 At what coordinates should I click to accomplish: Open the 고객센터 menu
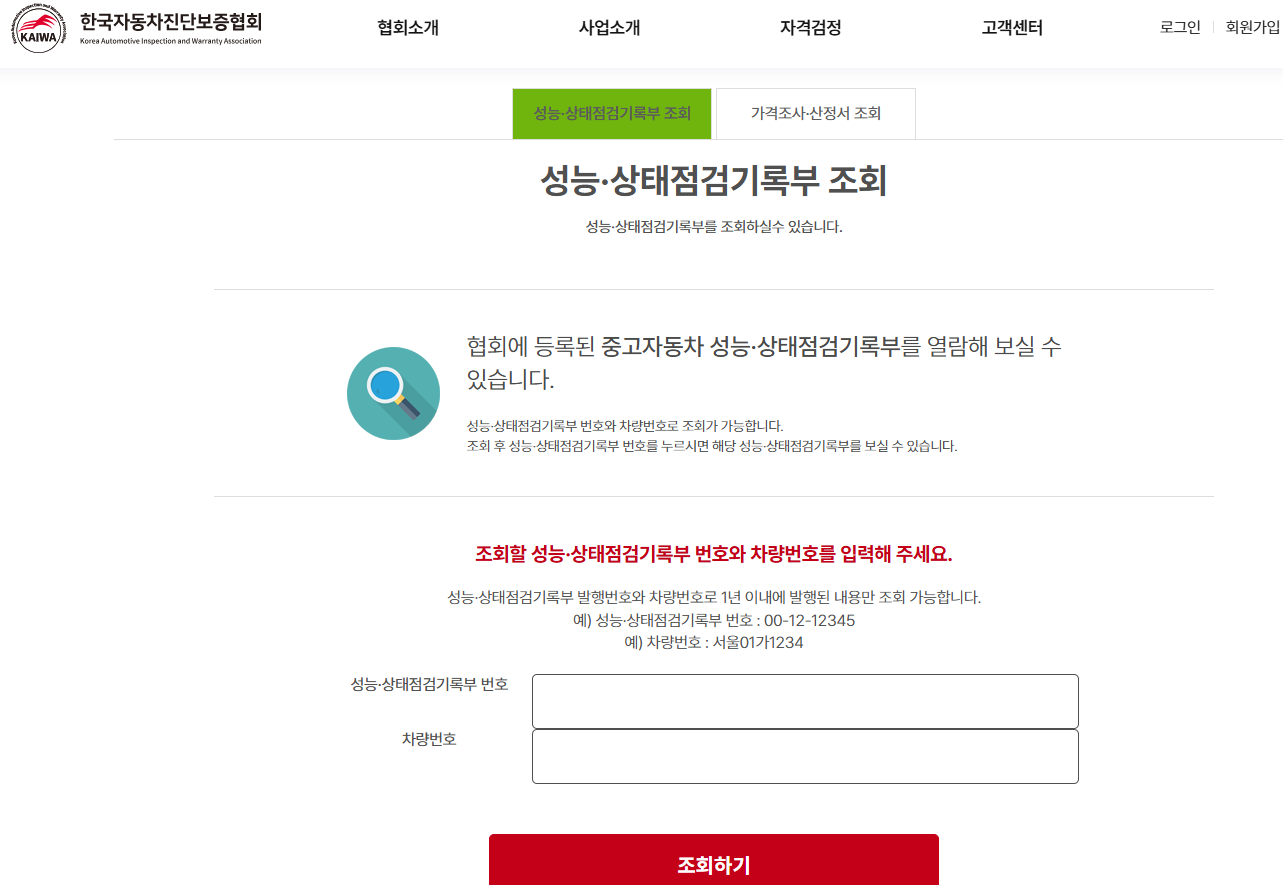tap(1012, 28)
